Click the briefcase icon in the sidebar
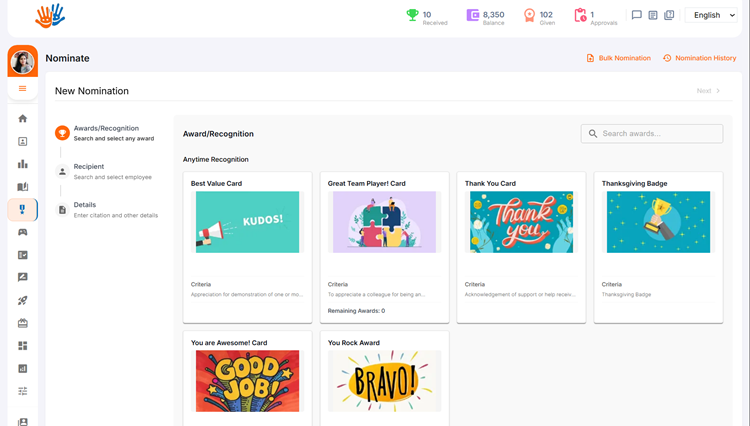This screenshot has width=750, height=426. pyautogui.click(x=23, y=323)
